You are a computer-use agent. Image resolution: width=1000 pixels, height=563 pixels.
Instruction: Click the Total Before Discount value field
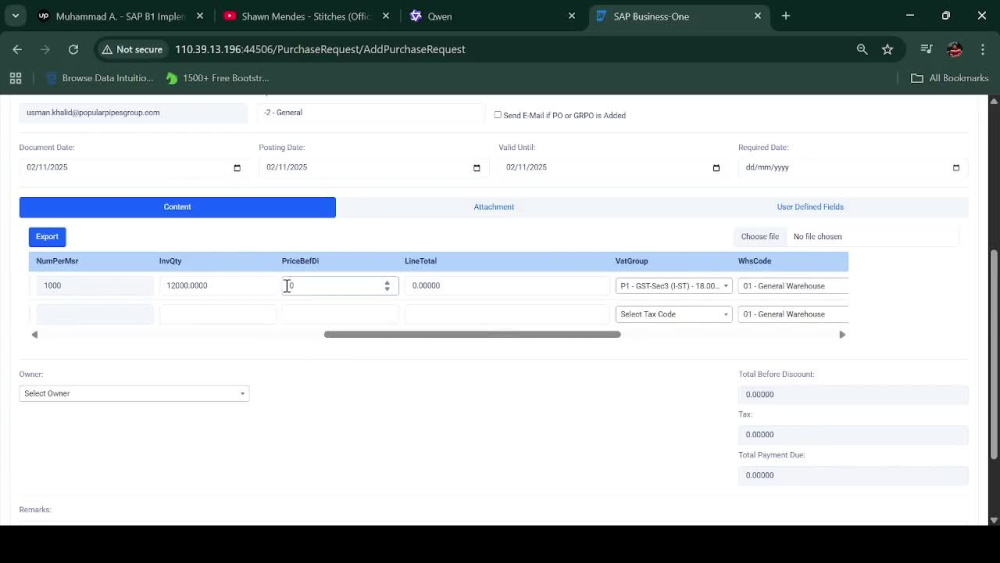pos(853,395)
